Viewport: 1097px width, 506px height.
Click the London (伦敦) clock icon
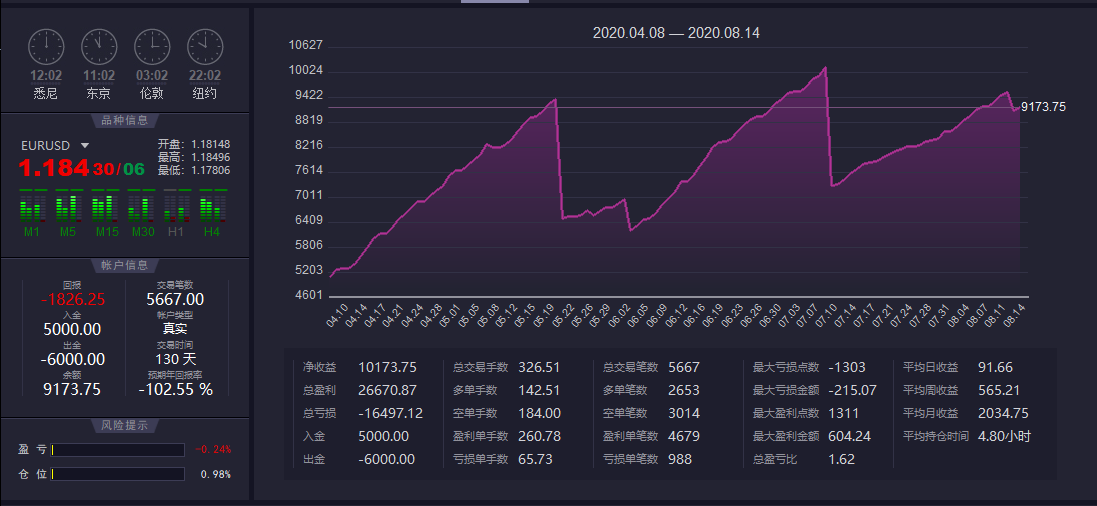[x=152, y=46]
